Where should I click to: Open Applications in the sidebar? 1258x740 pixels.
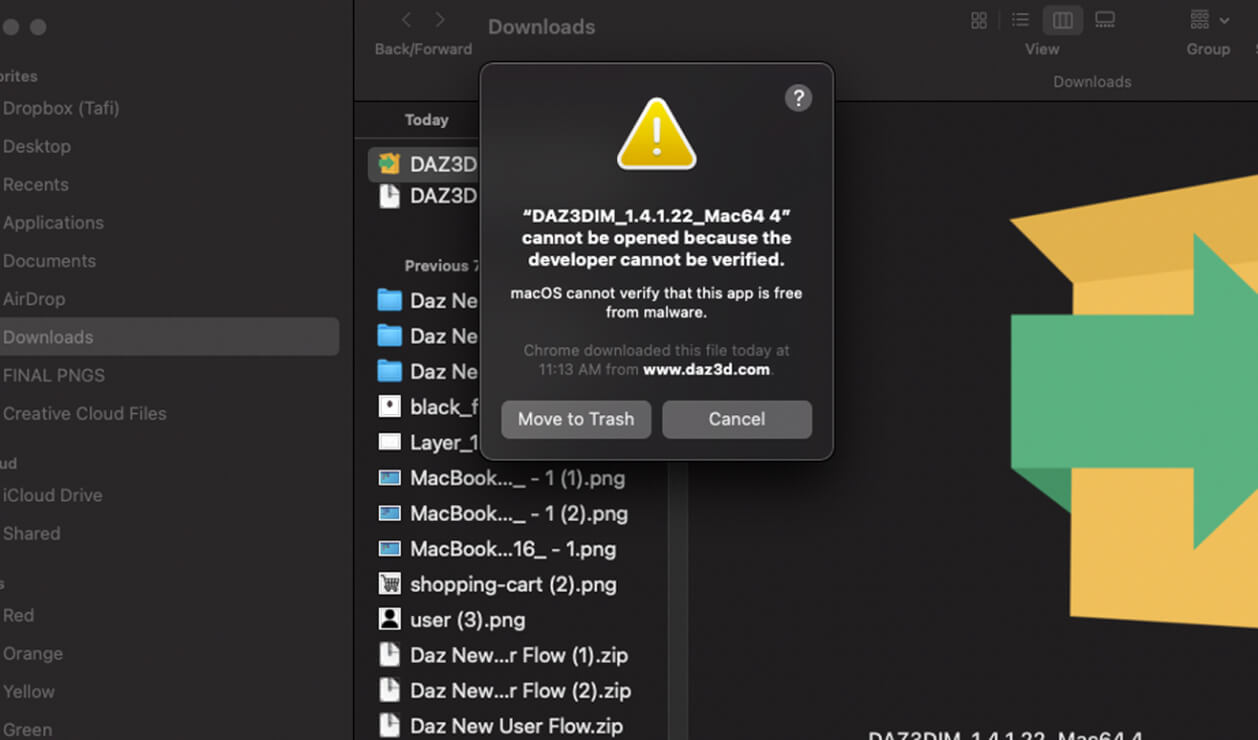(x=53, y=222)
